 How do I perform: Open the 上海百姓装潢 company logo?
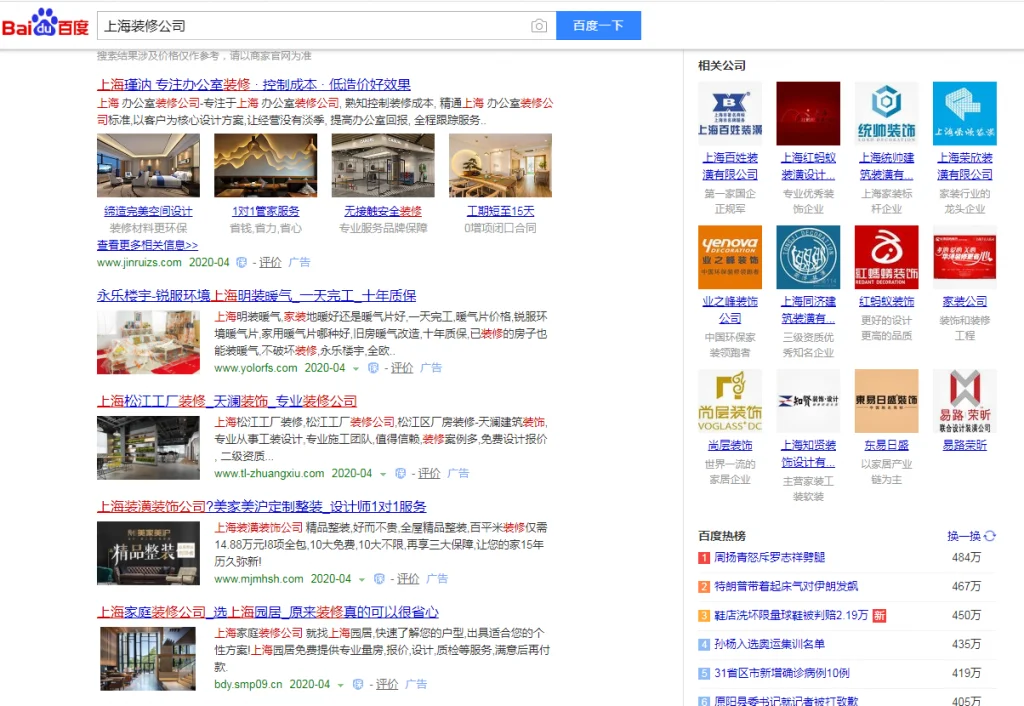(x=729, y=114)
